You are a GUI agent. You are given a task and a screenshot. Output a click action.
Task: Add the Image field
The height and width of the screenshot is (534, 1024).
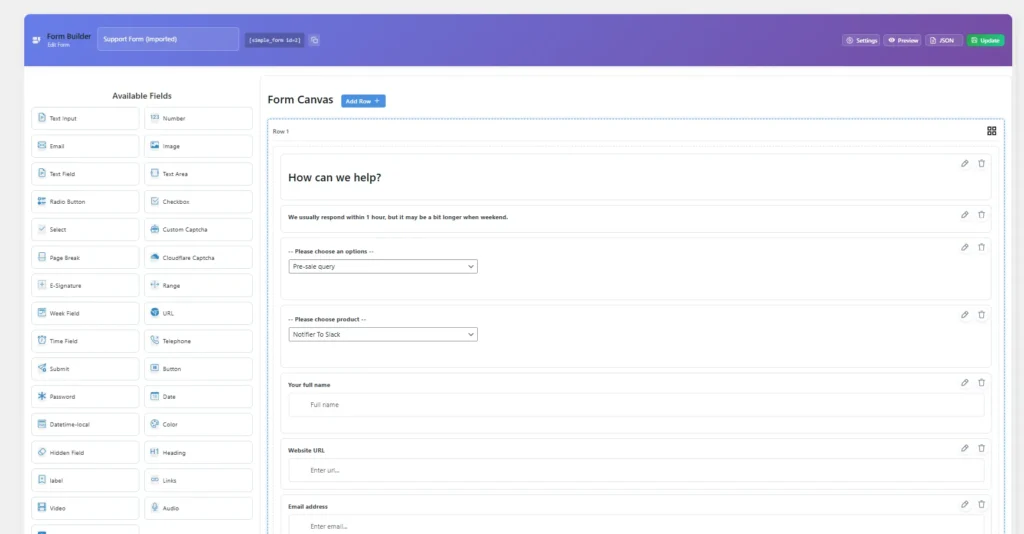199,146
